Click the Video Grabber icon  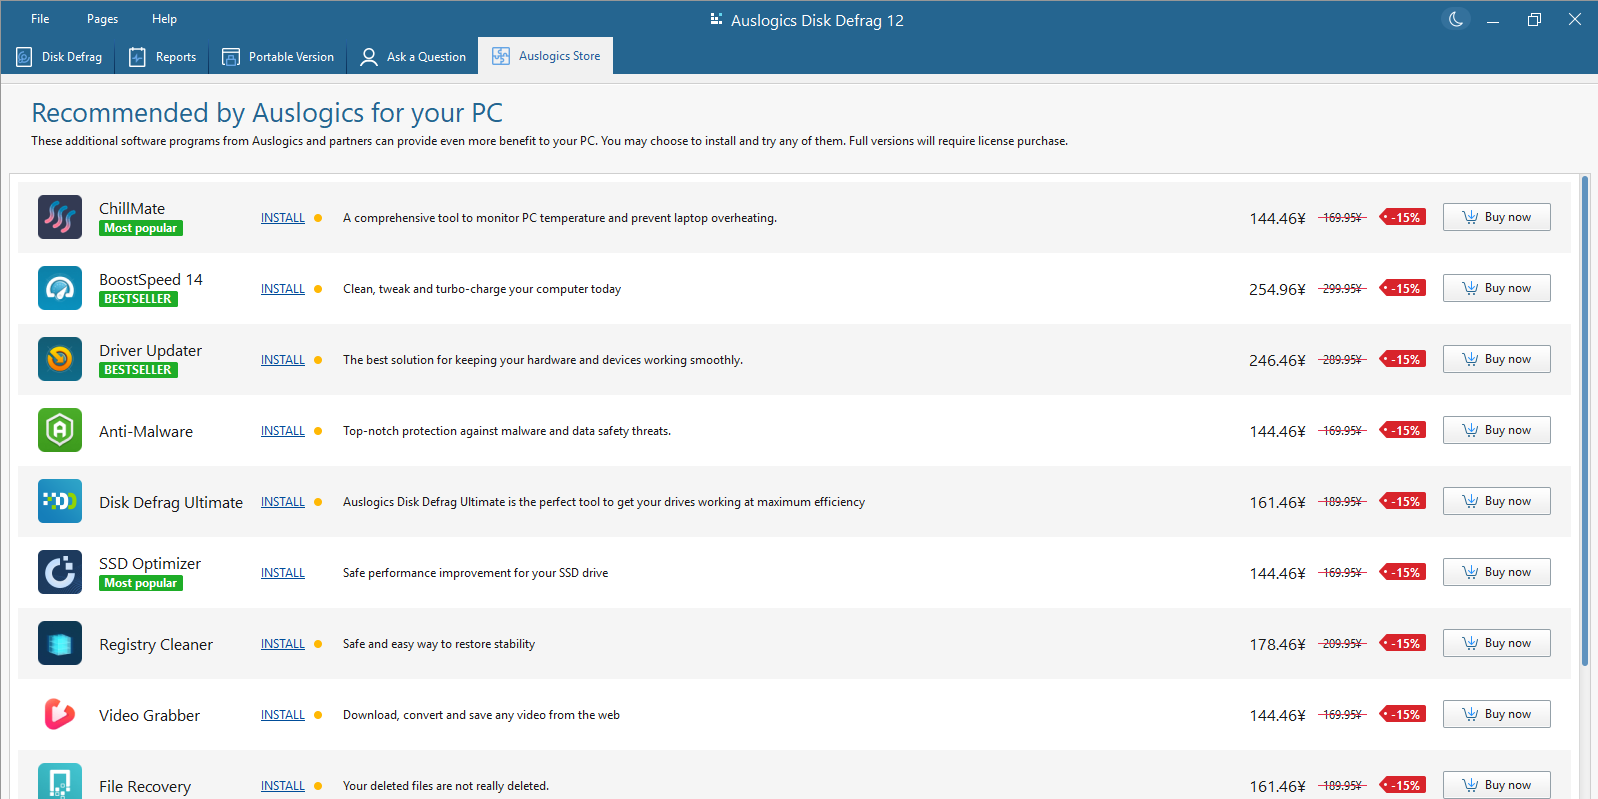60,714
